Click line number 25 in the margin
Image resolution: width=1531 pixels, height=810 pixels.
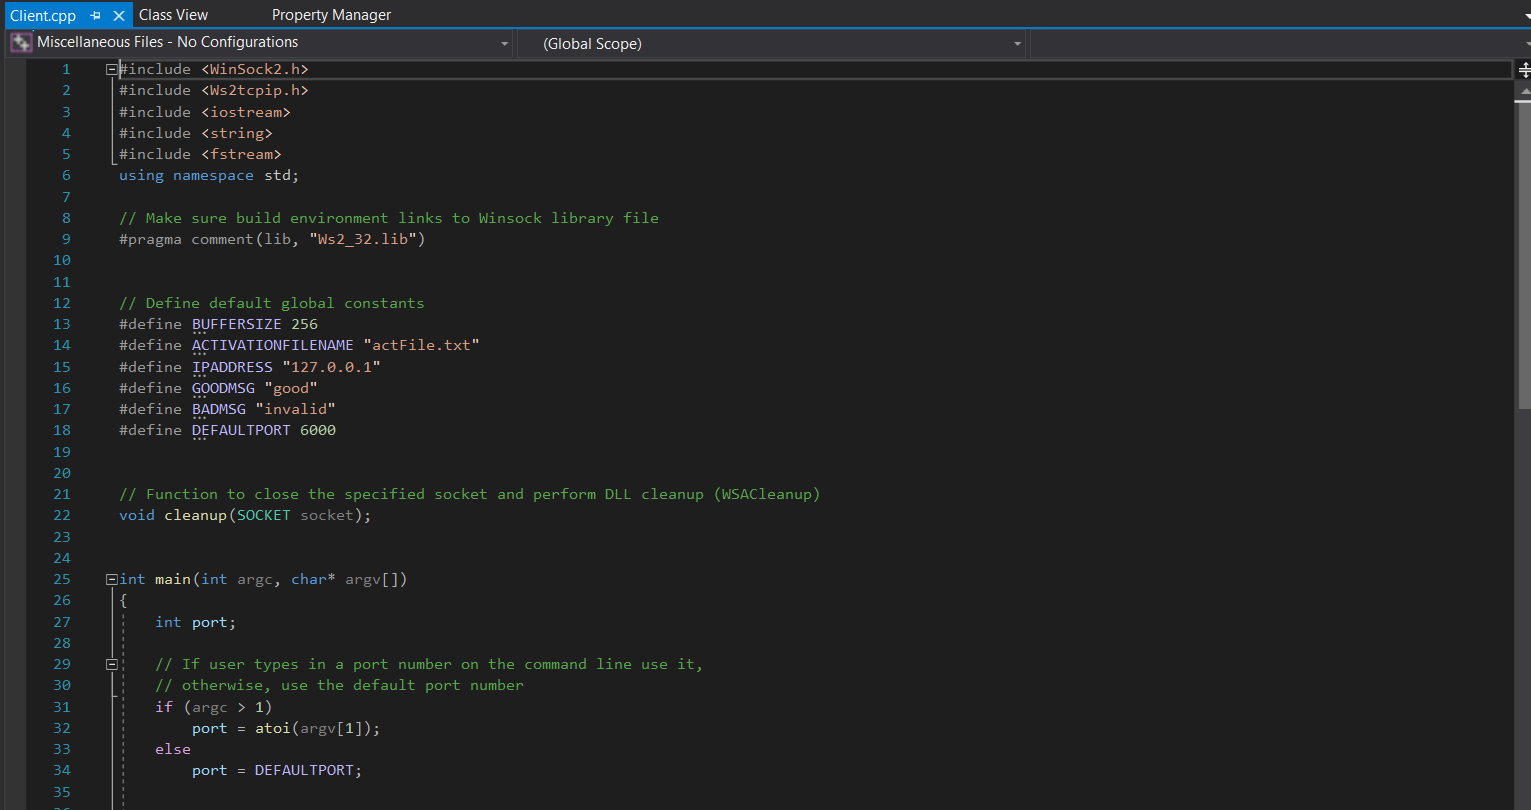[61, 579]
